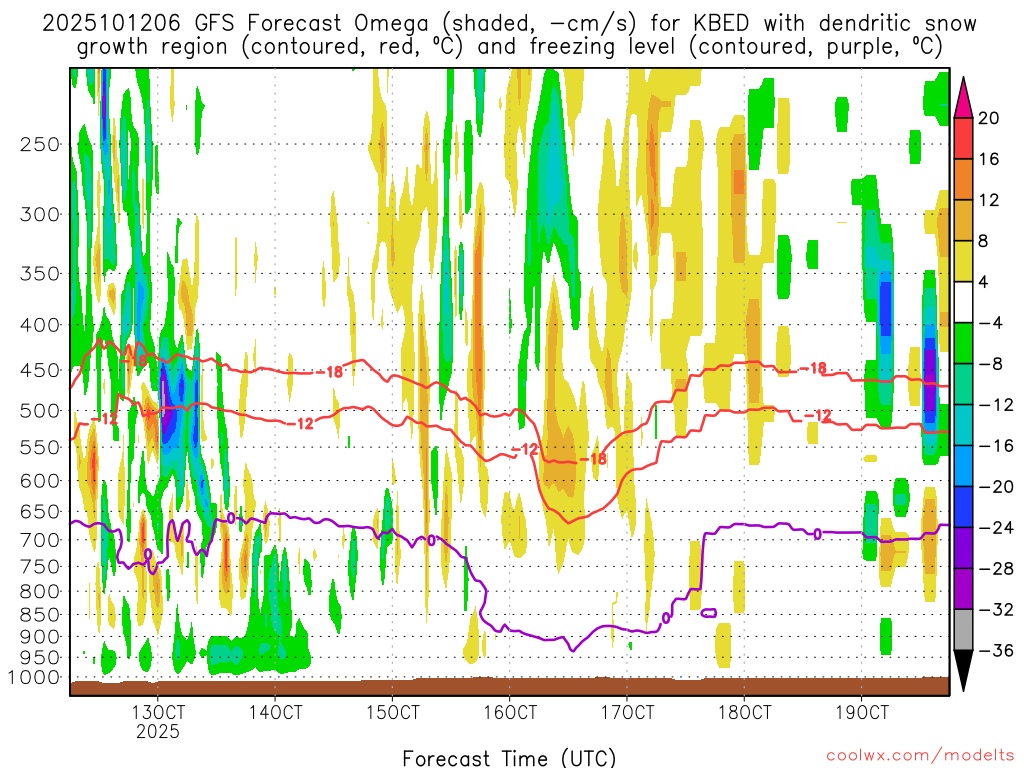
Task: Select the '1000' pressure level label
Action: 35,678
